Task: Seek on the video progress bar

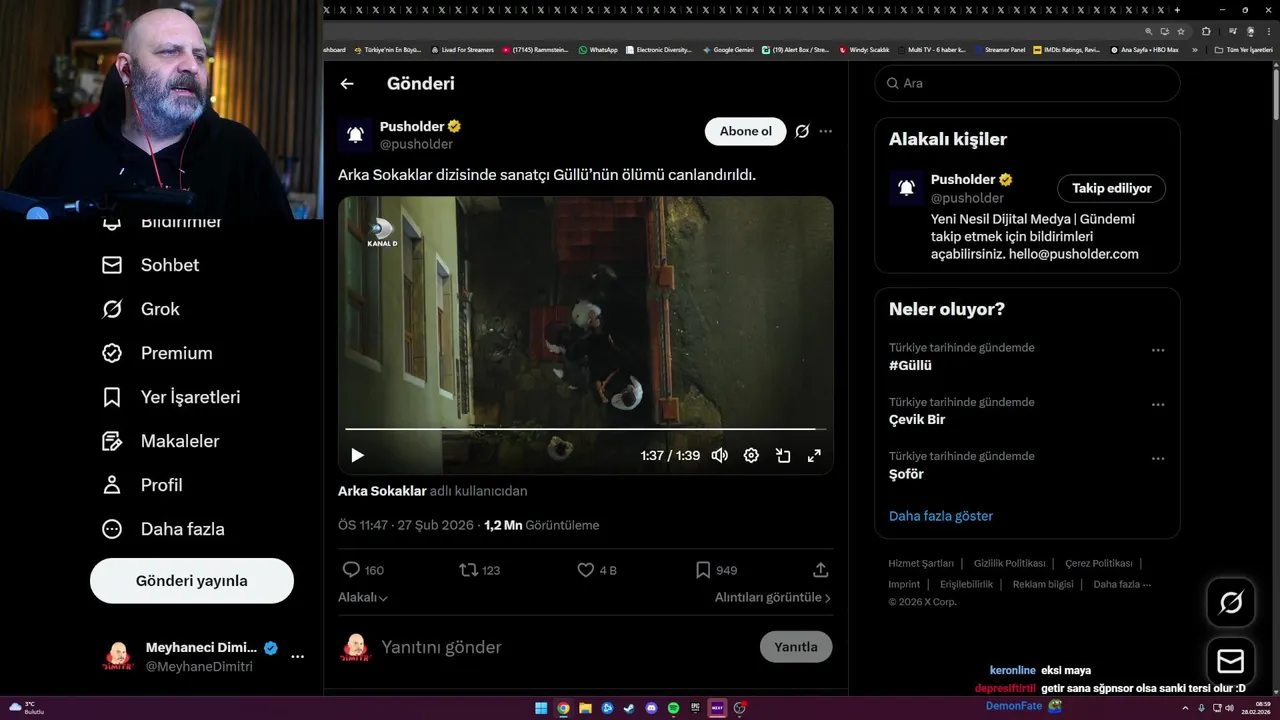Action: pyautogui.click(x=586, y=429)
